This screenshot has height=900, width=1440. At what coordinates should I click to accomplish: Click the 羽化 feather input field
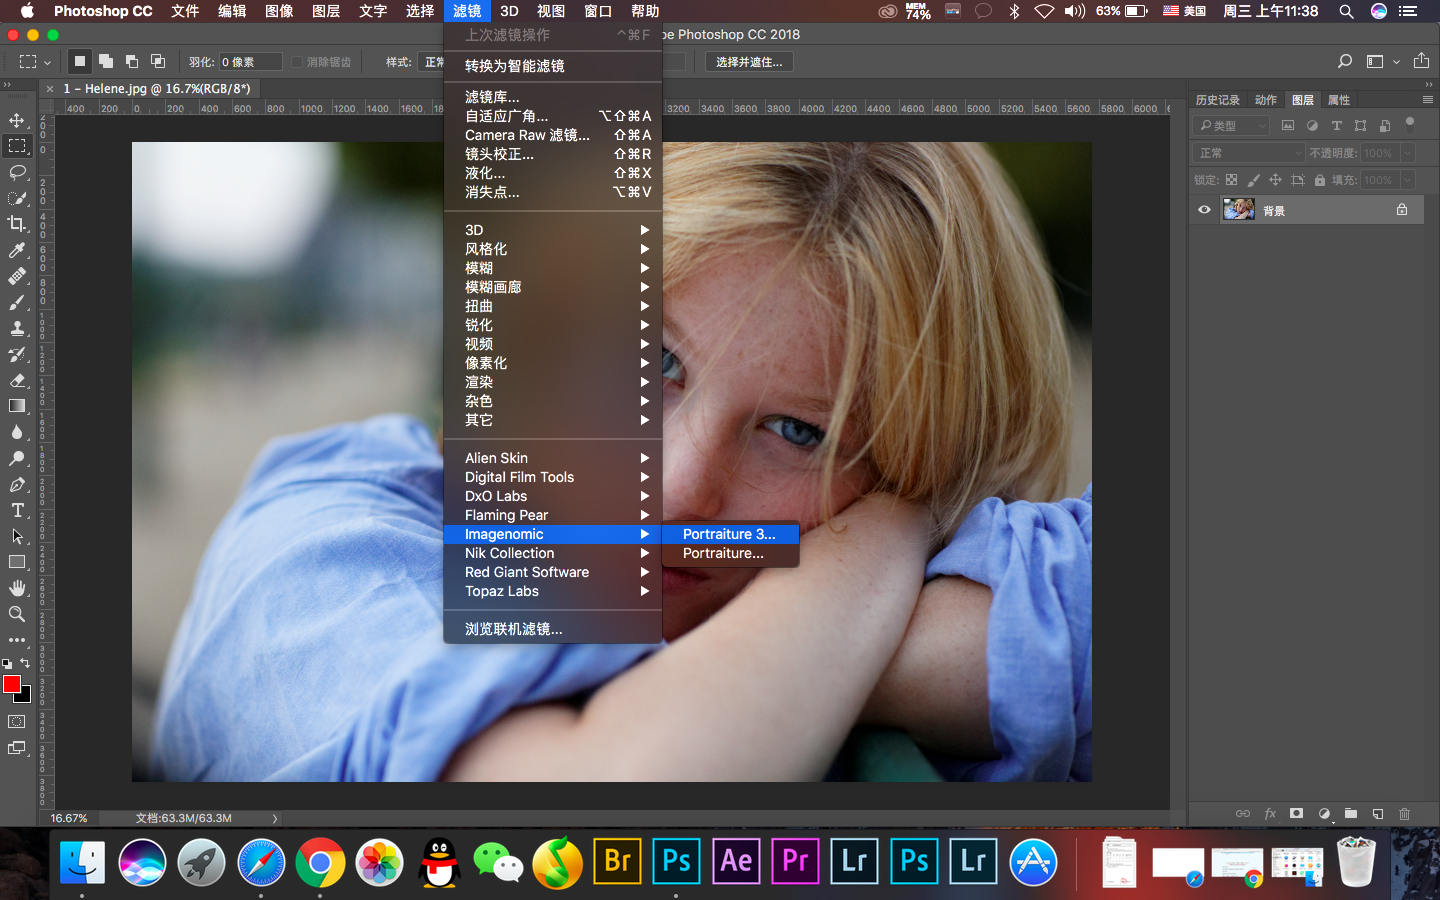pos(250,62)
